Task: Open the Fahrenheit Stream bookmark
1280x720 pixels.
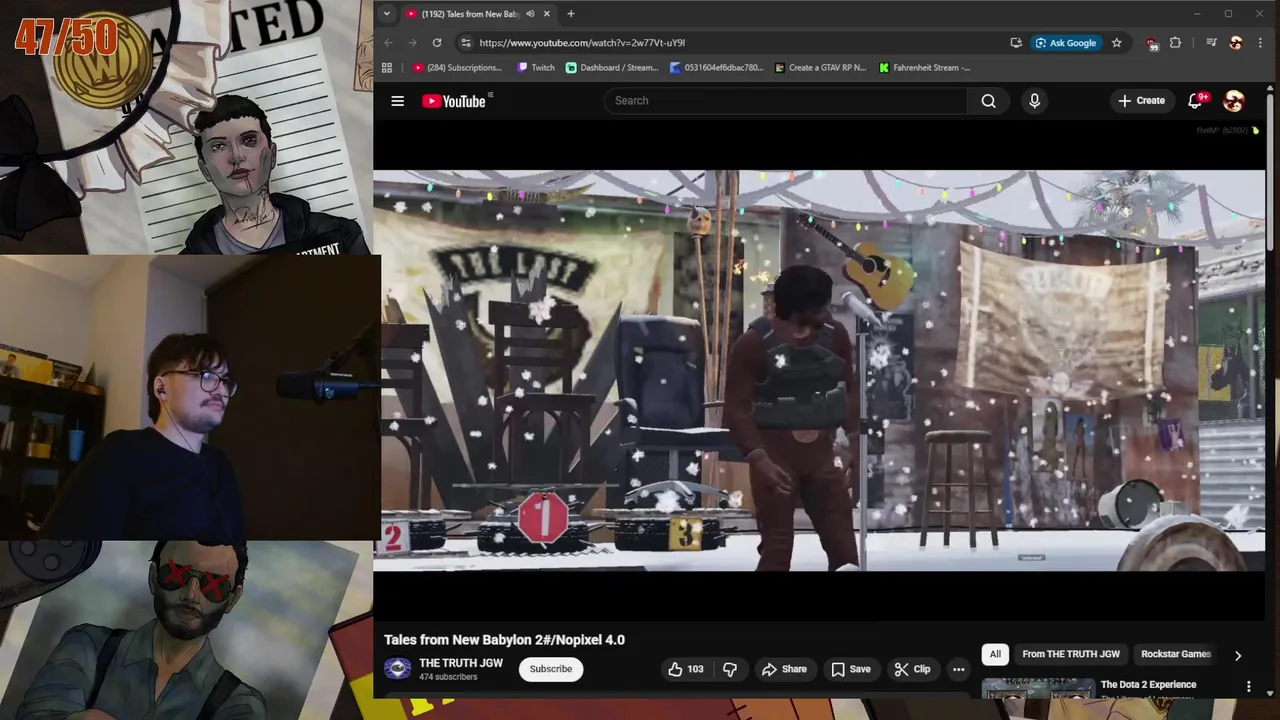Action: point(925,68)
